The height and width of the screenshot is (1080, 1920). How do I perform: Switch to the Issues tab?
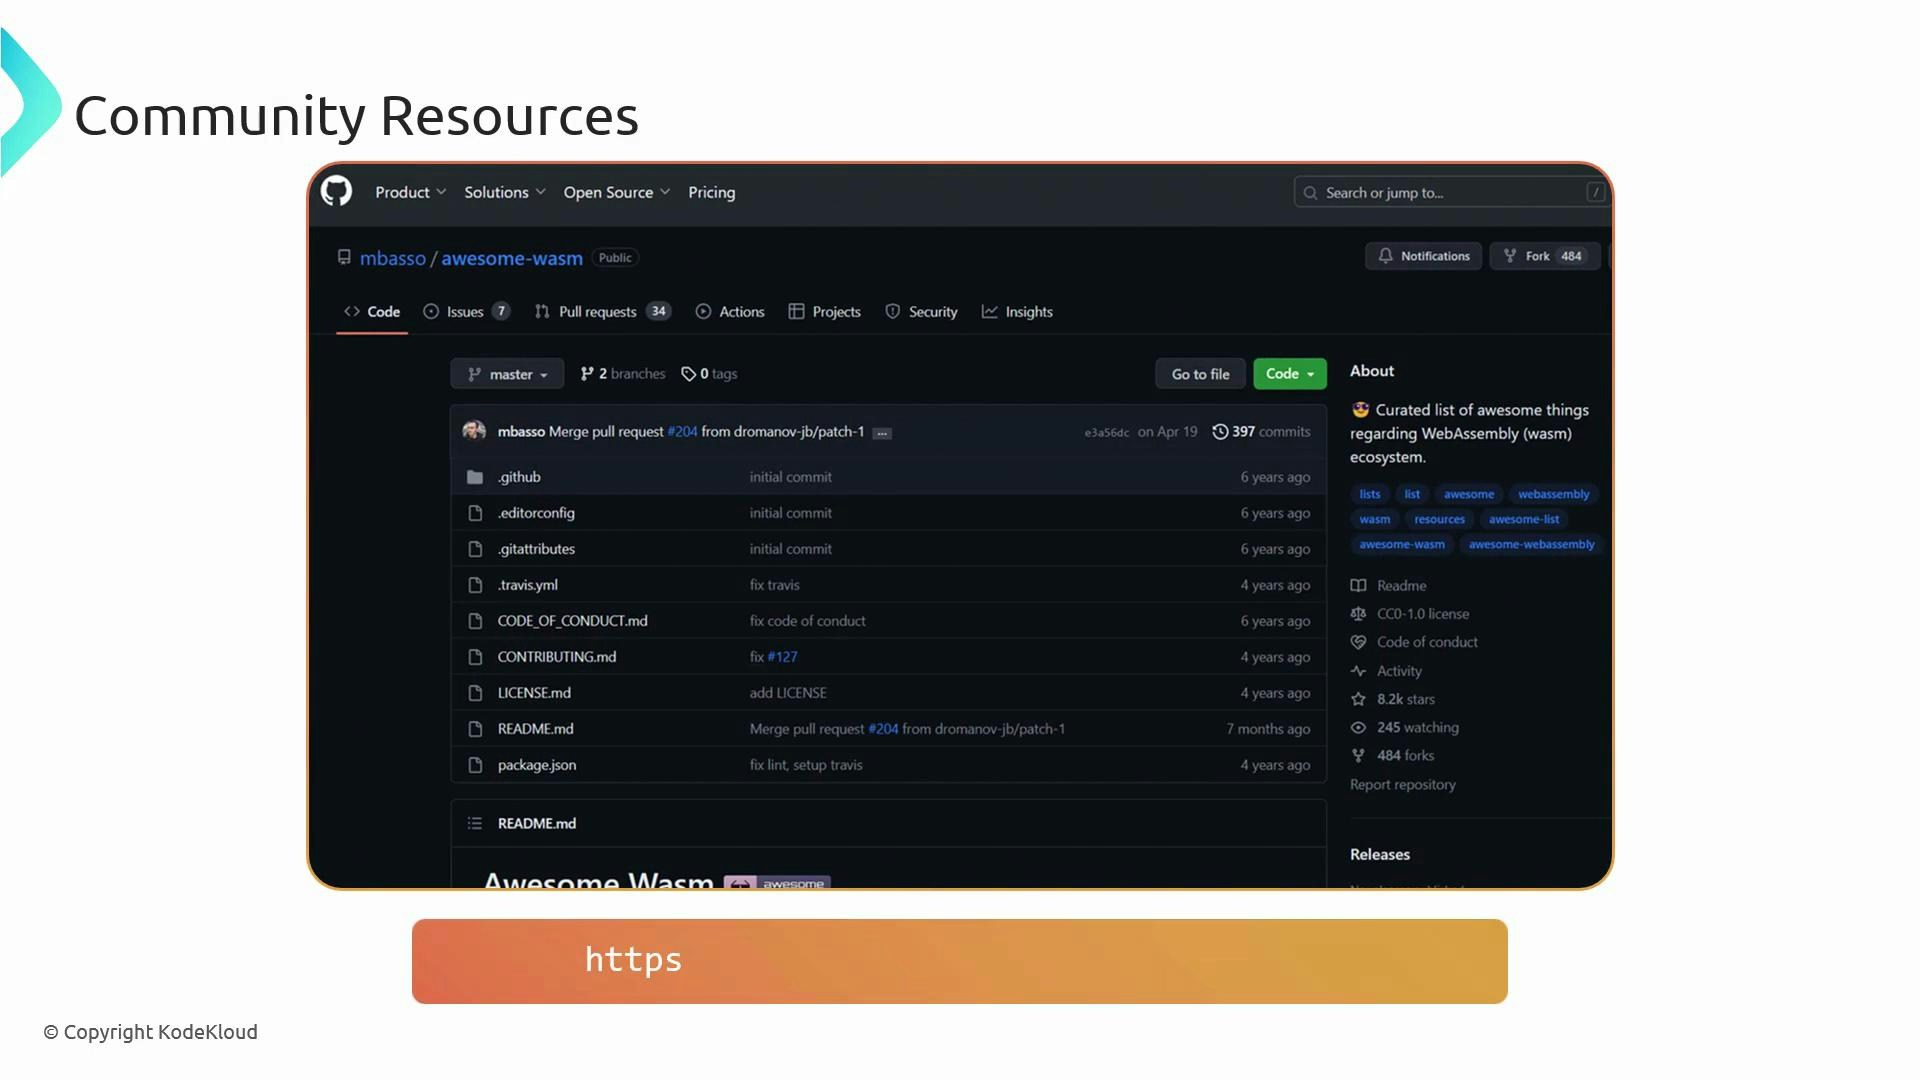pyautogui.click(x=462, y=311)
